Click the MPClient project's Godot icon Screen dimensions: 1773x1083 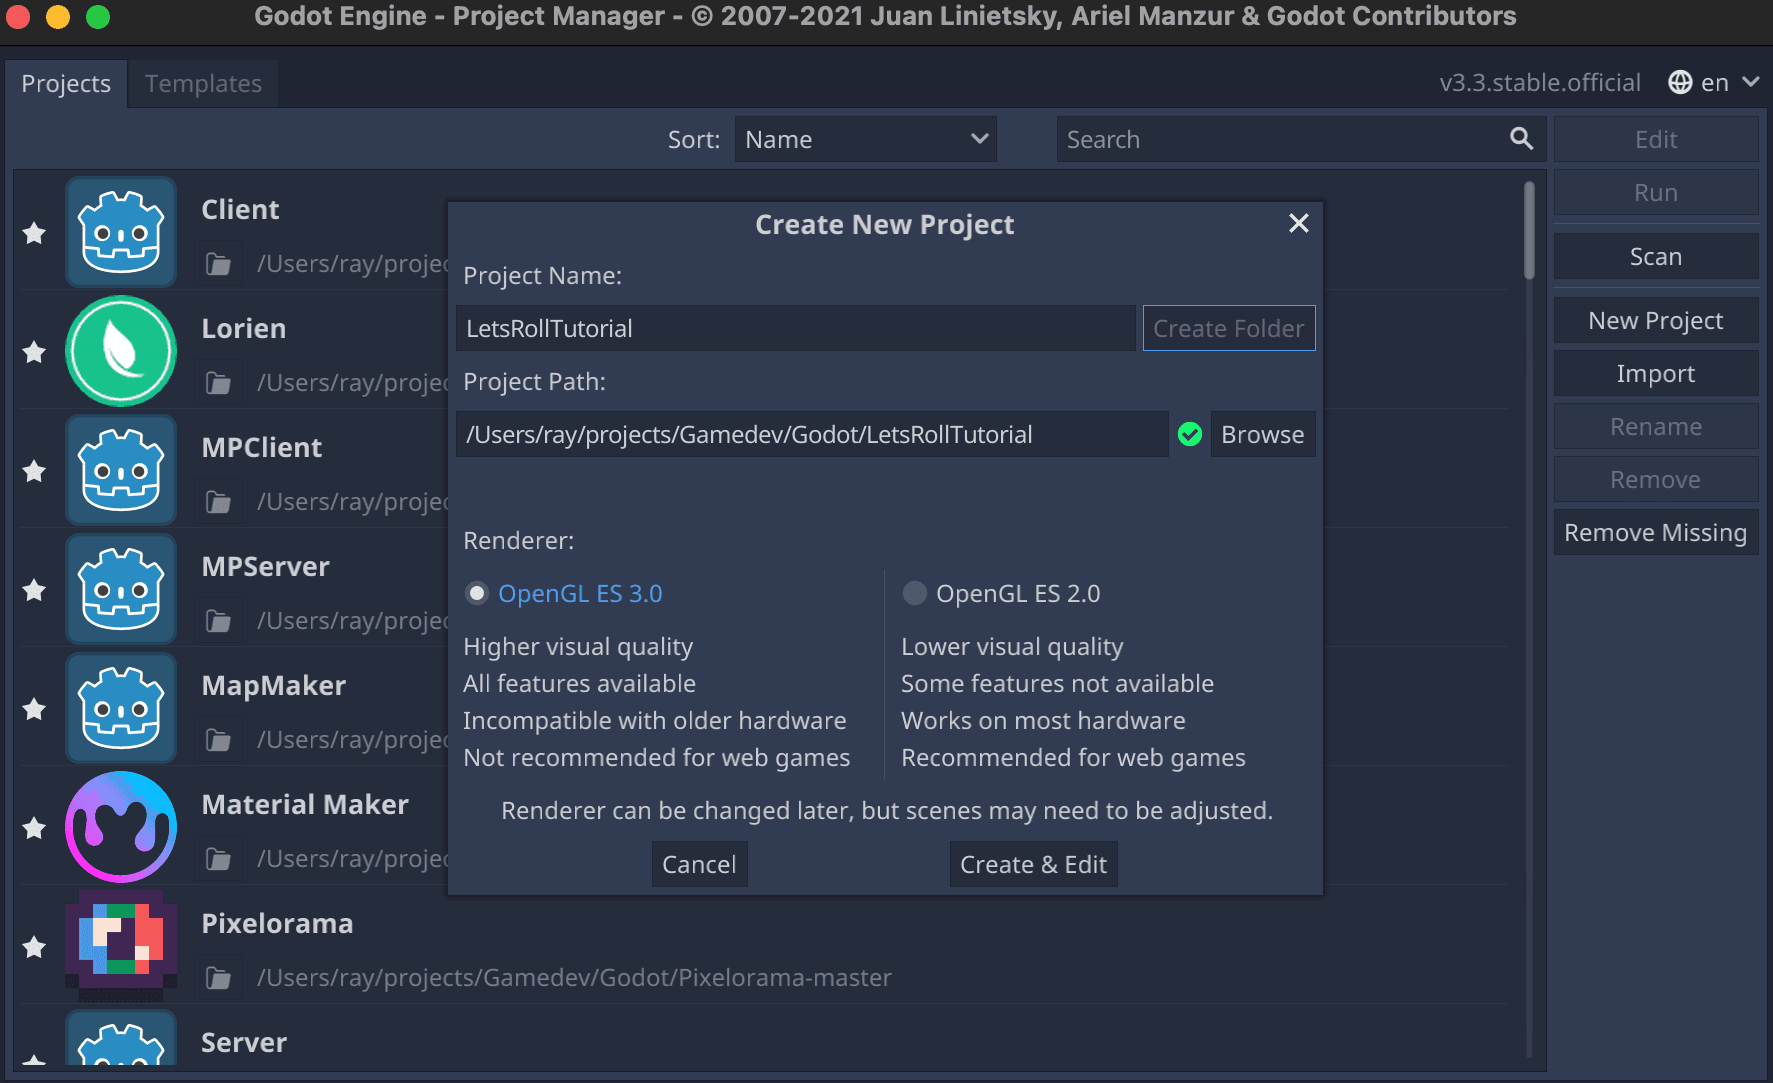pyautogui.click(x=121, y=470)
